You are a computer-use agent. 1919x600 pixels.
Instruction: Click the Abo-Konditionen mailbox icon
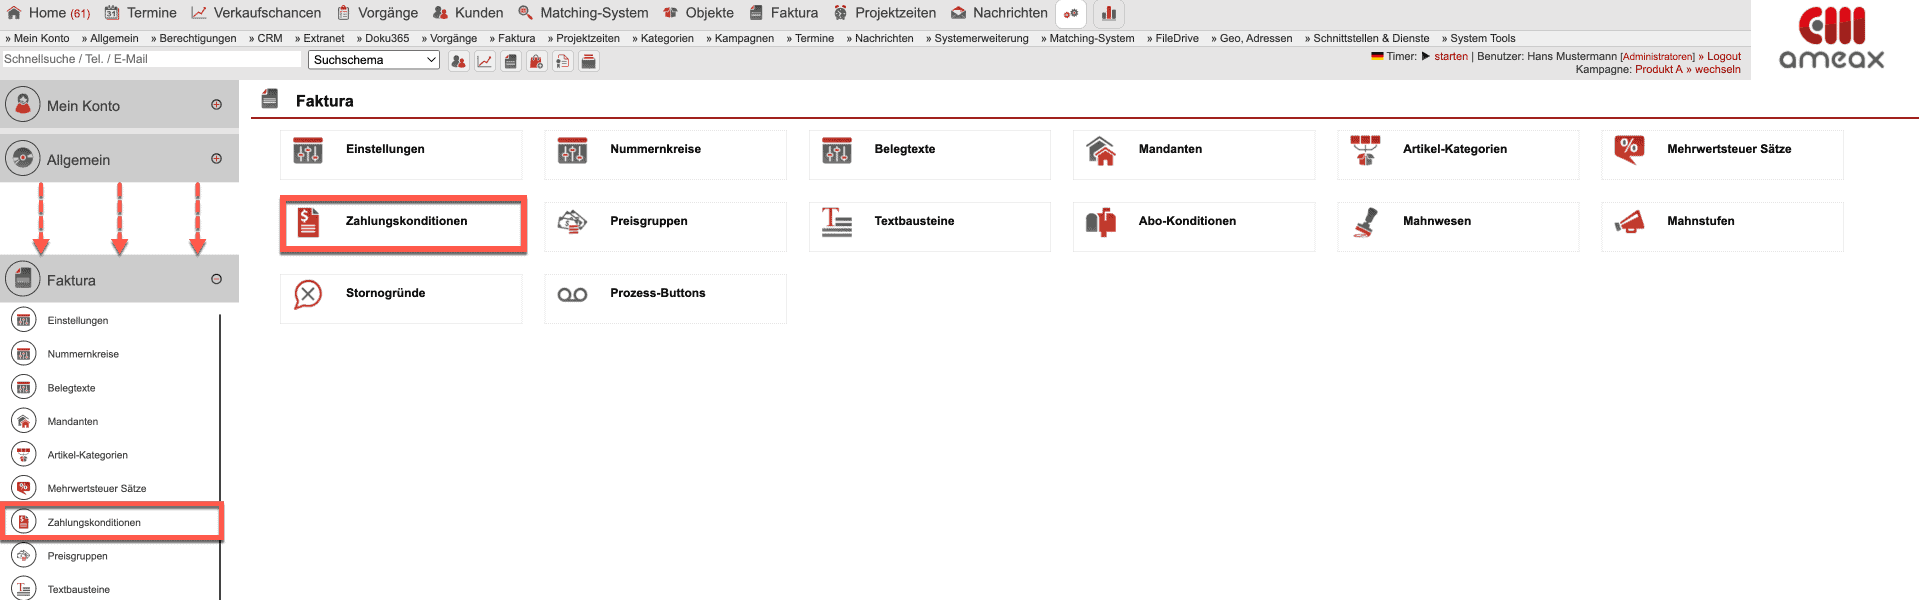[1100, 222]
